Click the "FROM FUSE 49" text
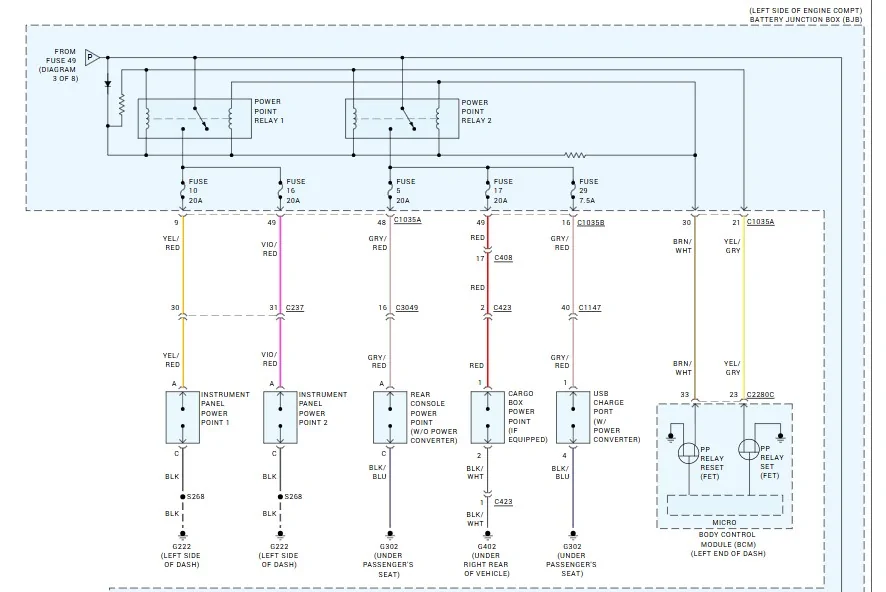 tap(61, 56)
